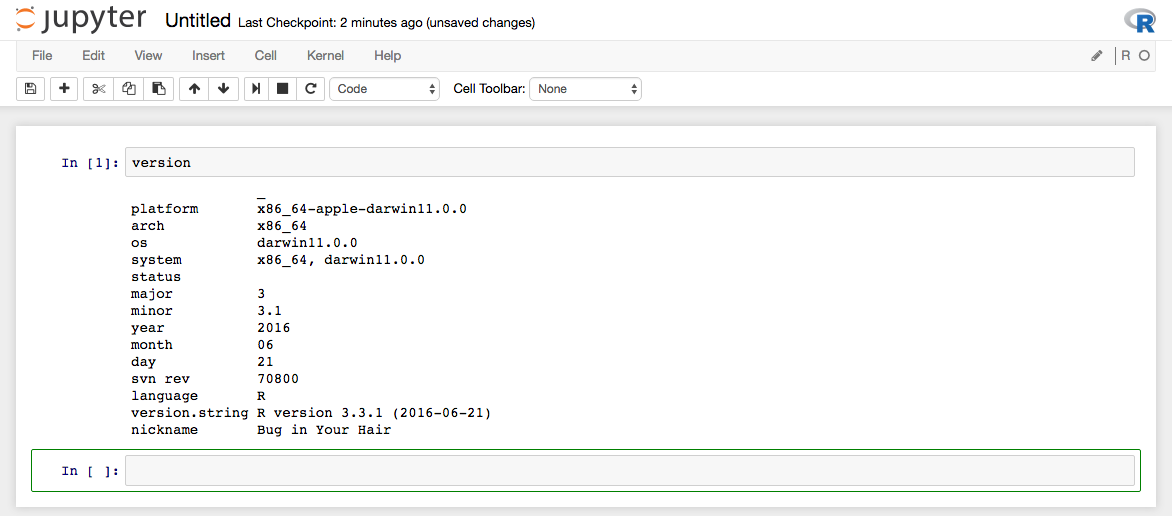Copy selected cells icon
Screen dimensions: 1172x516
tap(128, 89)
